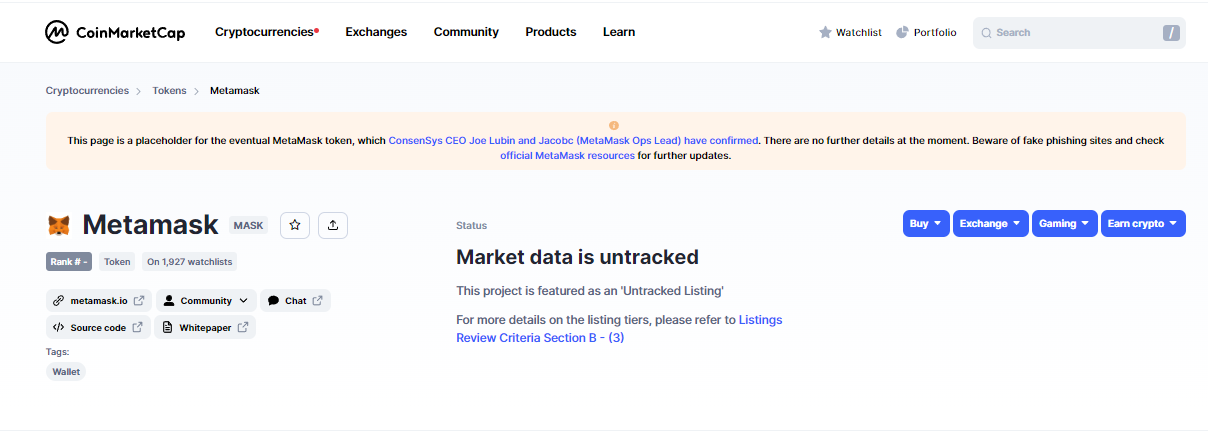
Task: Open the Whitepaper document link
Action: coord(205,327)
